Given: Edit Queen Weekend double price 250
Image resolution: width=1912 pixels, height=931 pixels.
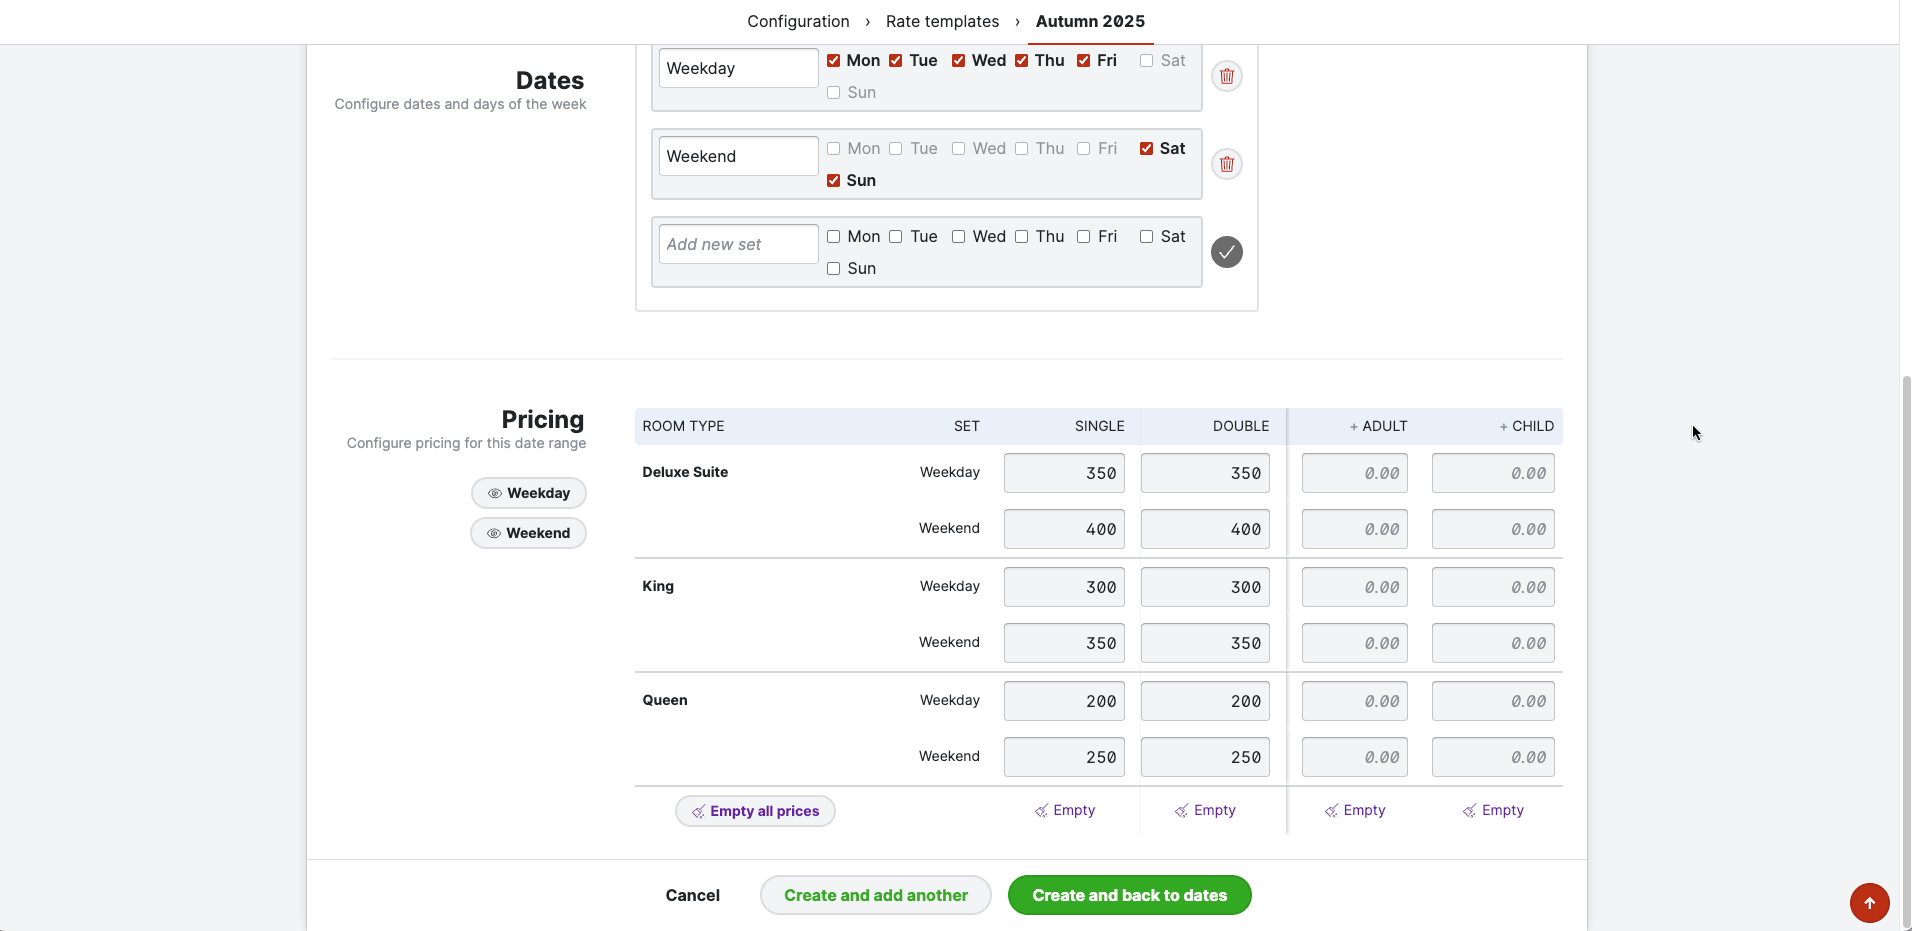Looking at the screenshot, I should tap(1206, 757).
